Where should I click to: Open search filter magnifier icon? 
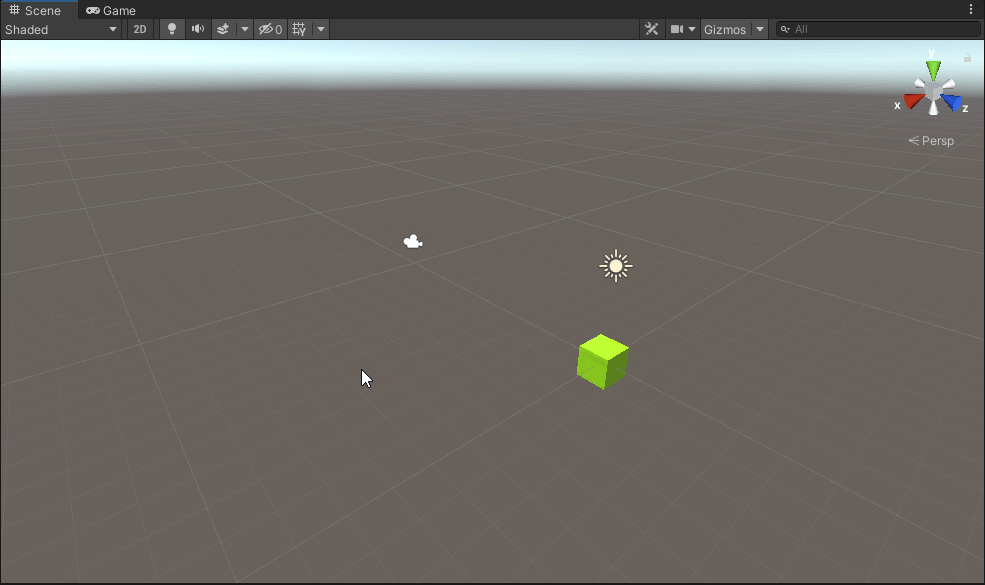point(785,29)
